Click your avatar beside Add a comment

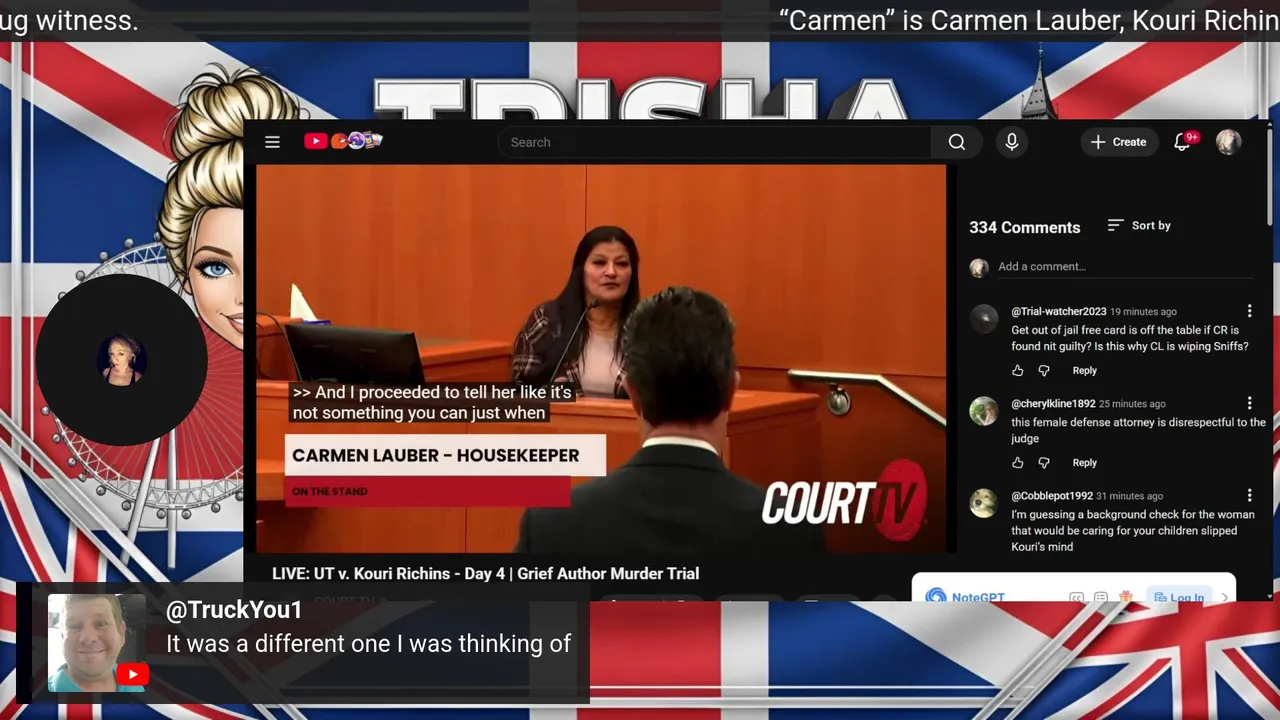pyautogui.click(x=979, y=267)
